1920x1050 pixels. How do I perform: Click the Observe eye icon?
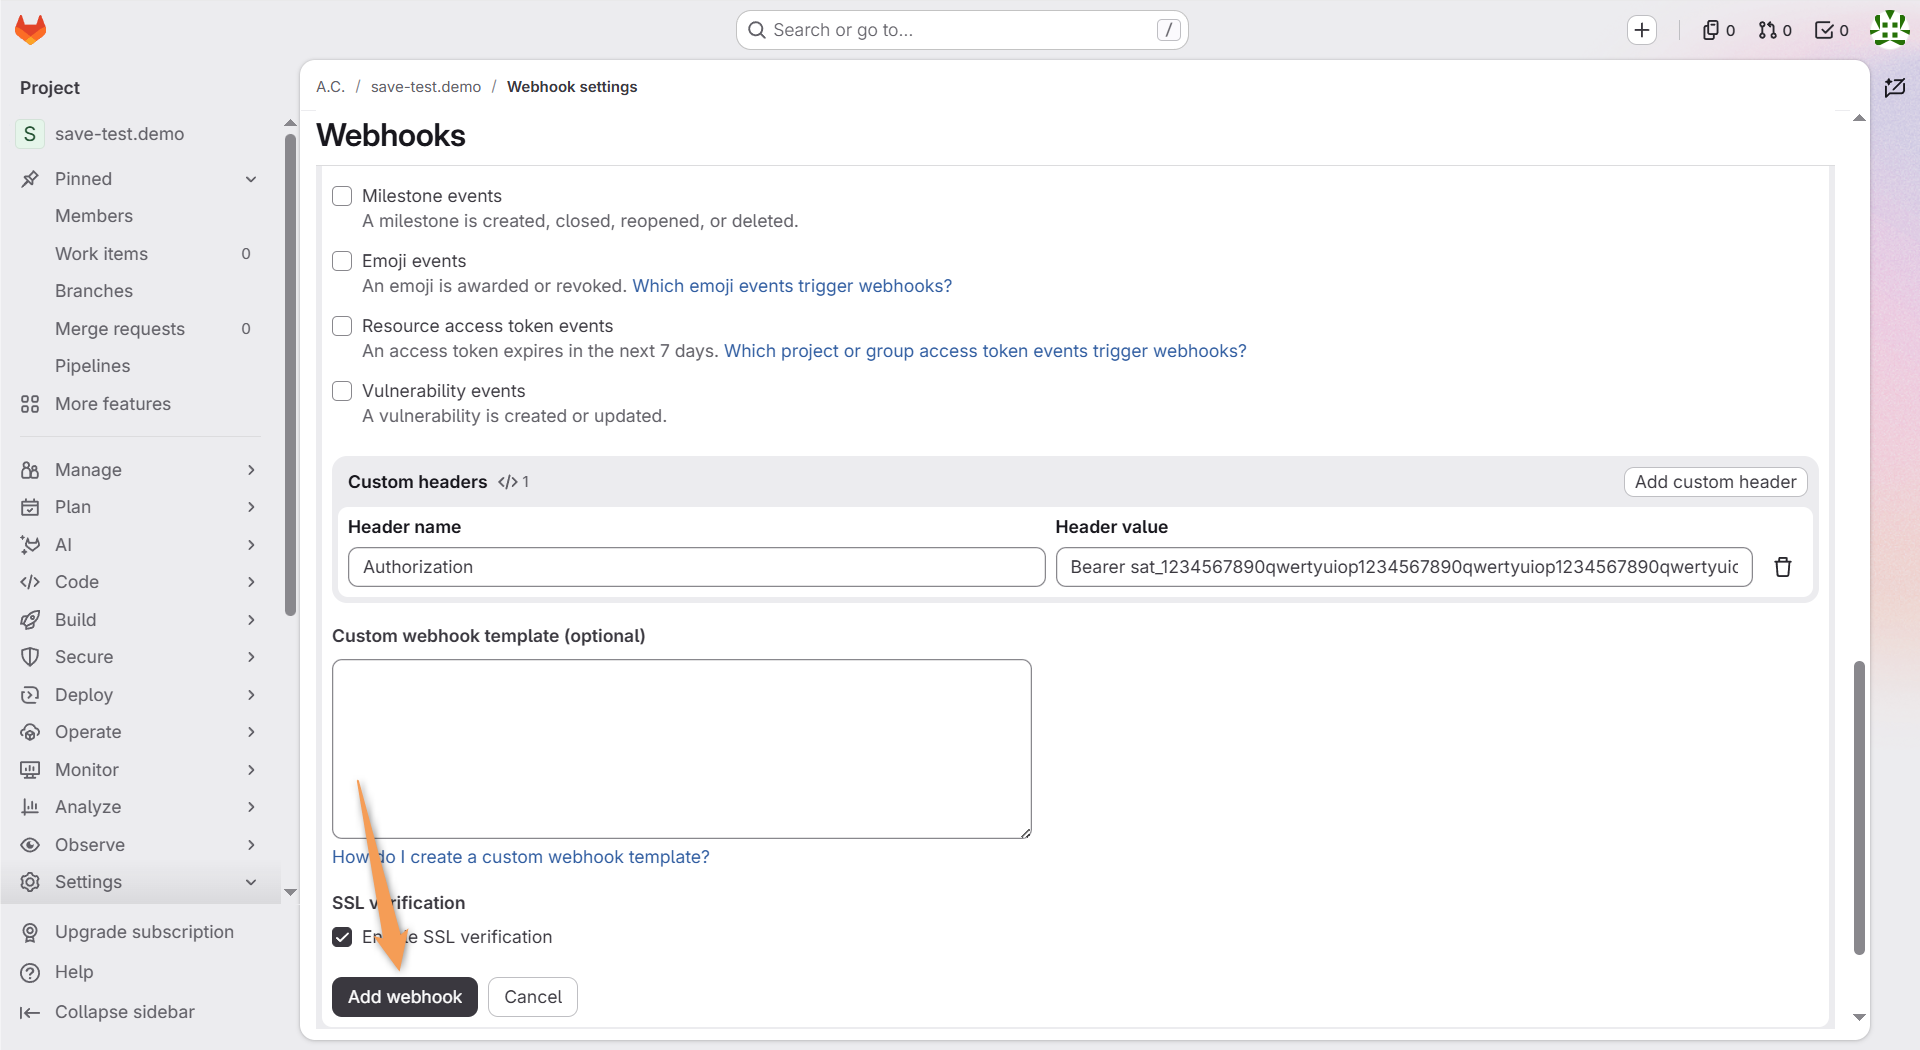click(x=30, y=845)
